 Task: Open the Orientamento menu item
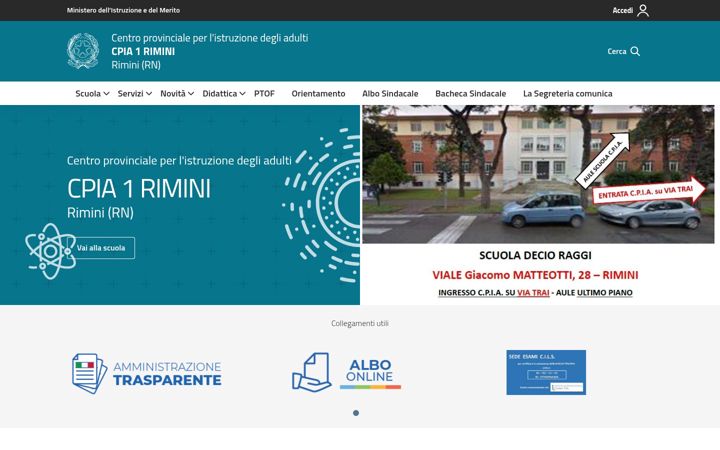318,94
